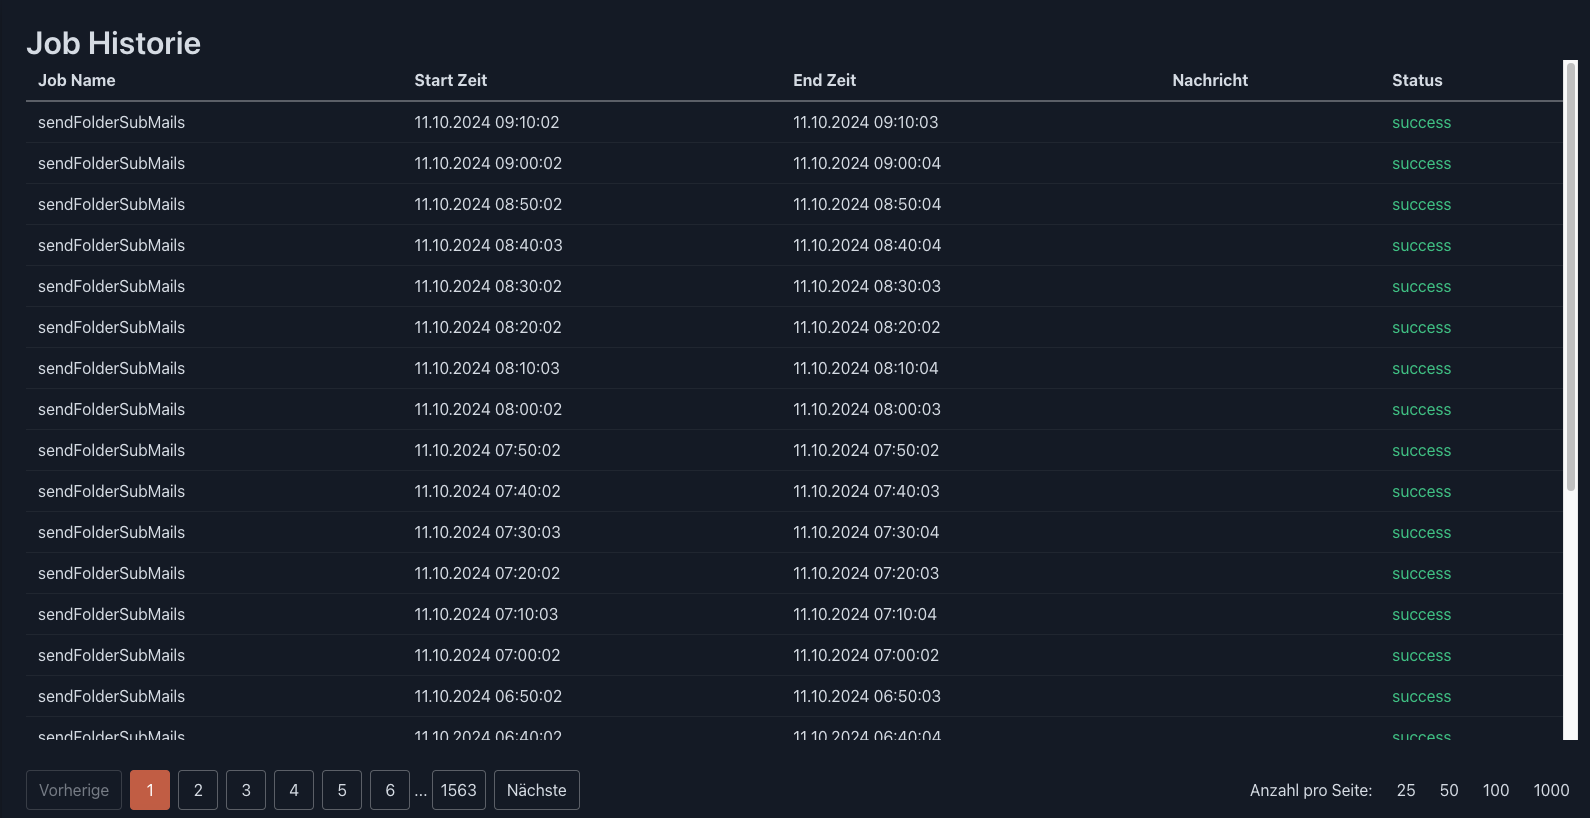Select page 1 in pagination
This screenshot has width=1590, height=818.
click(x=150, y=790)
